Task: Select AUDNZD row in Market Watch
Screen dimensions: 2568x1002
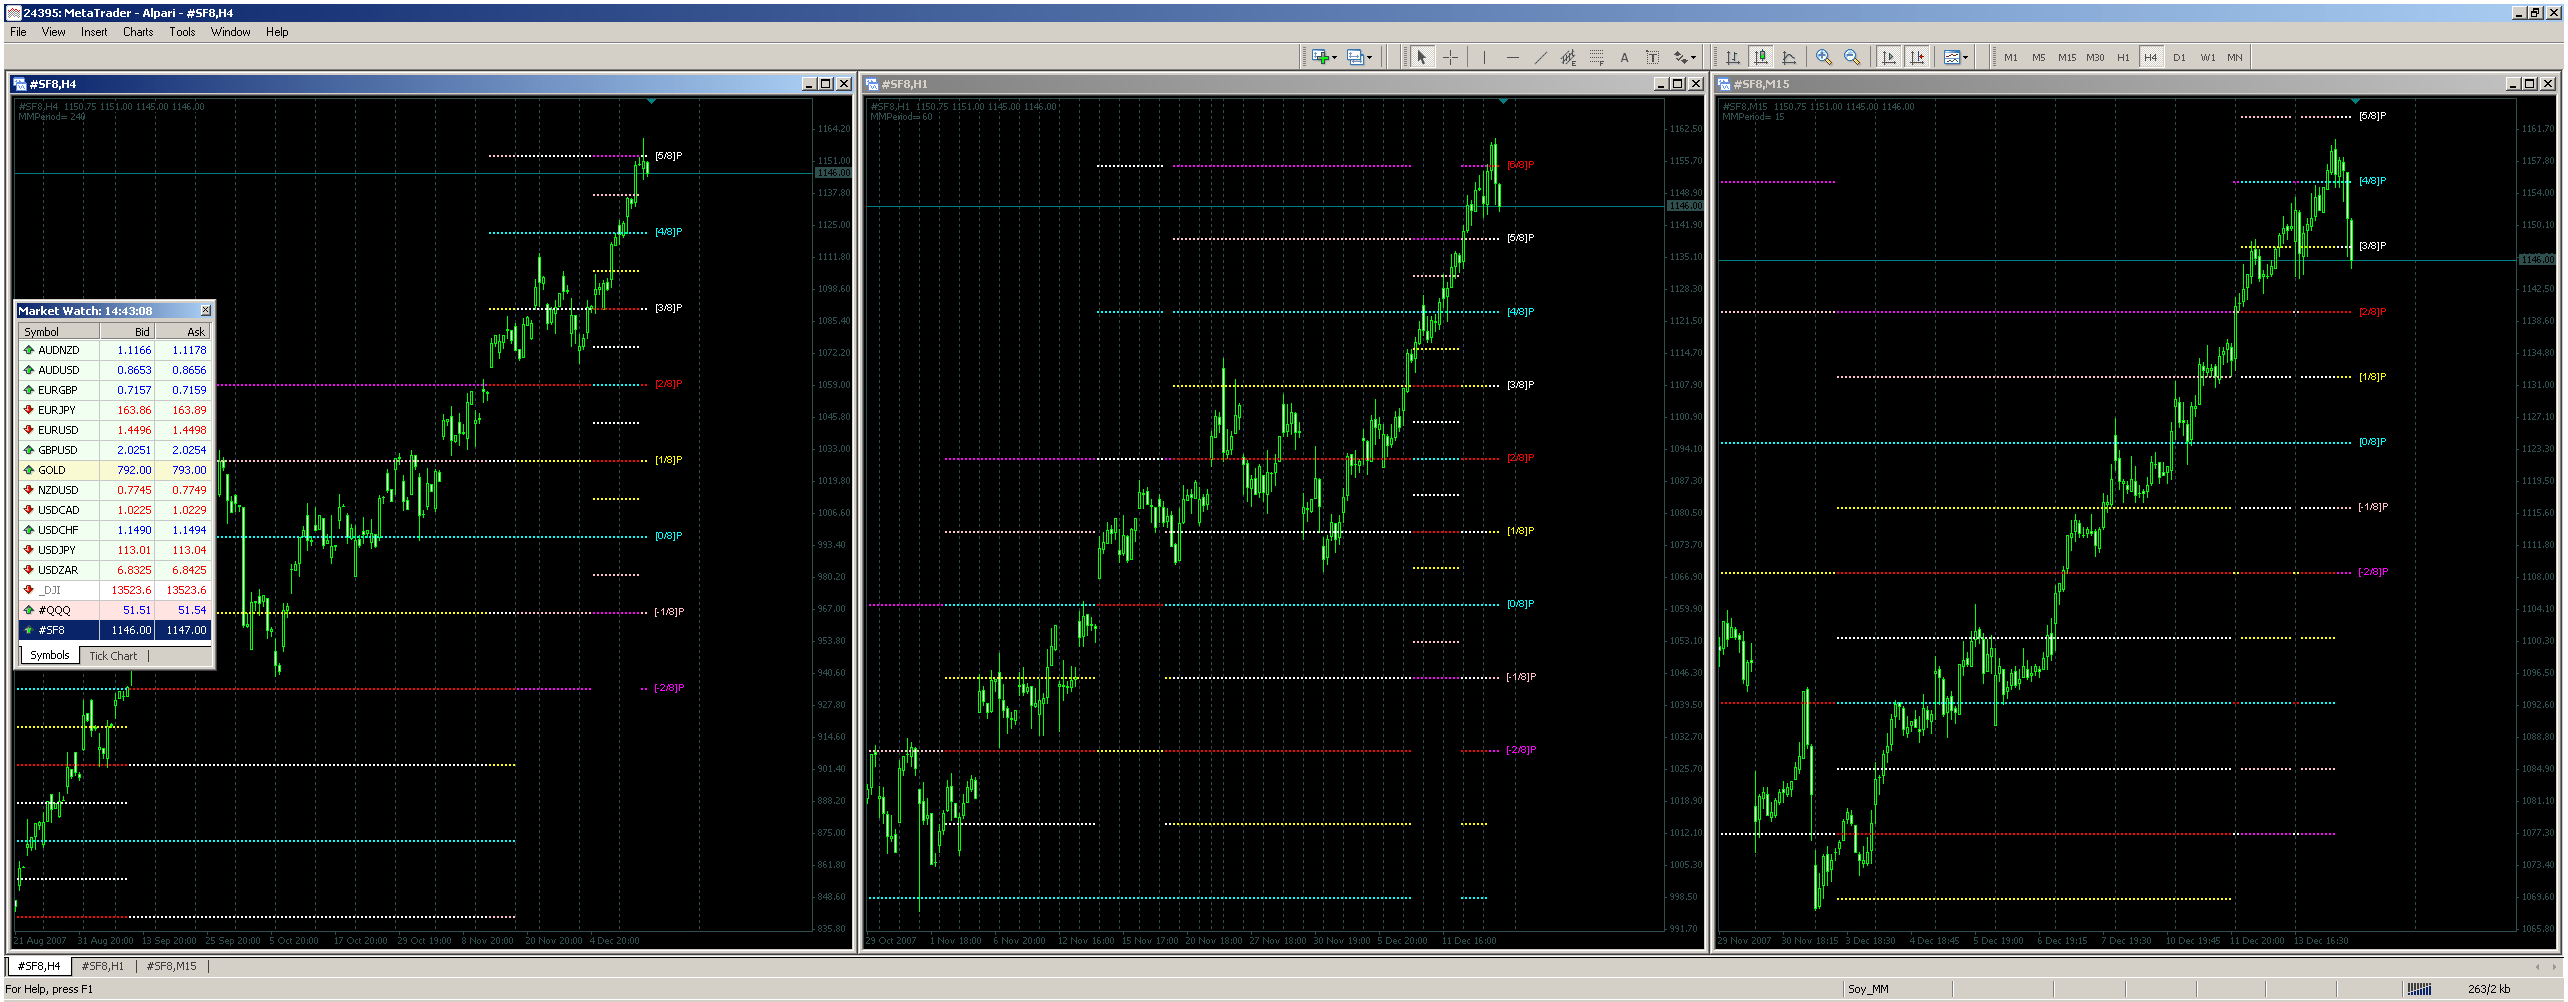Action: pyautogui.click(x=115, y=350)
